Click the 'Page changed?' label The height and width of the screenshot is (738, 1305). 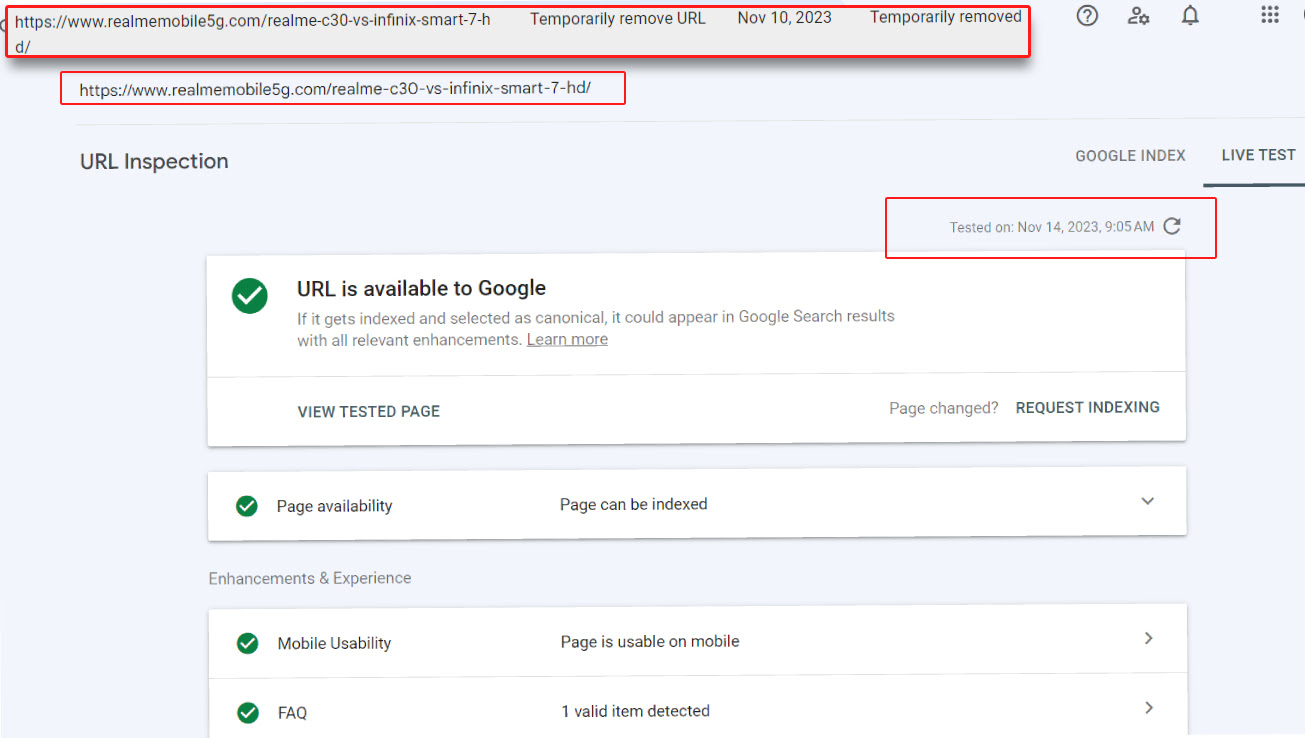[x=944, y=408]
